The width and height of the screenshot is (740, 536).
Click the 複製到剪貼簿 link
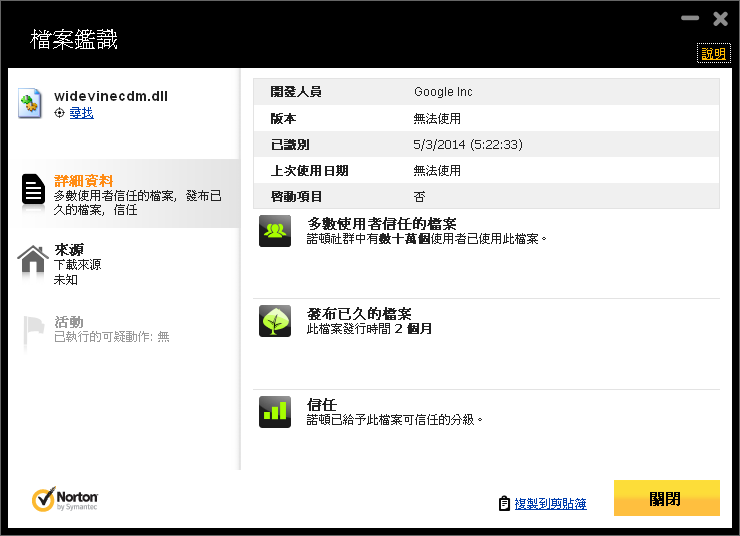pos(550,503)
